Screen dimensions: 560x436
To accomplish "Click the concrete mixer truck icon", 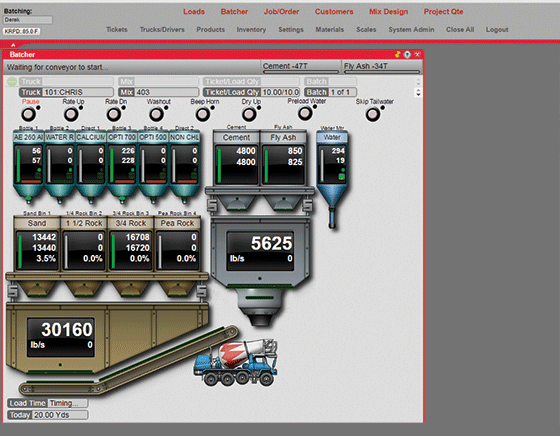I will tap(235, 363).
